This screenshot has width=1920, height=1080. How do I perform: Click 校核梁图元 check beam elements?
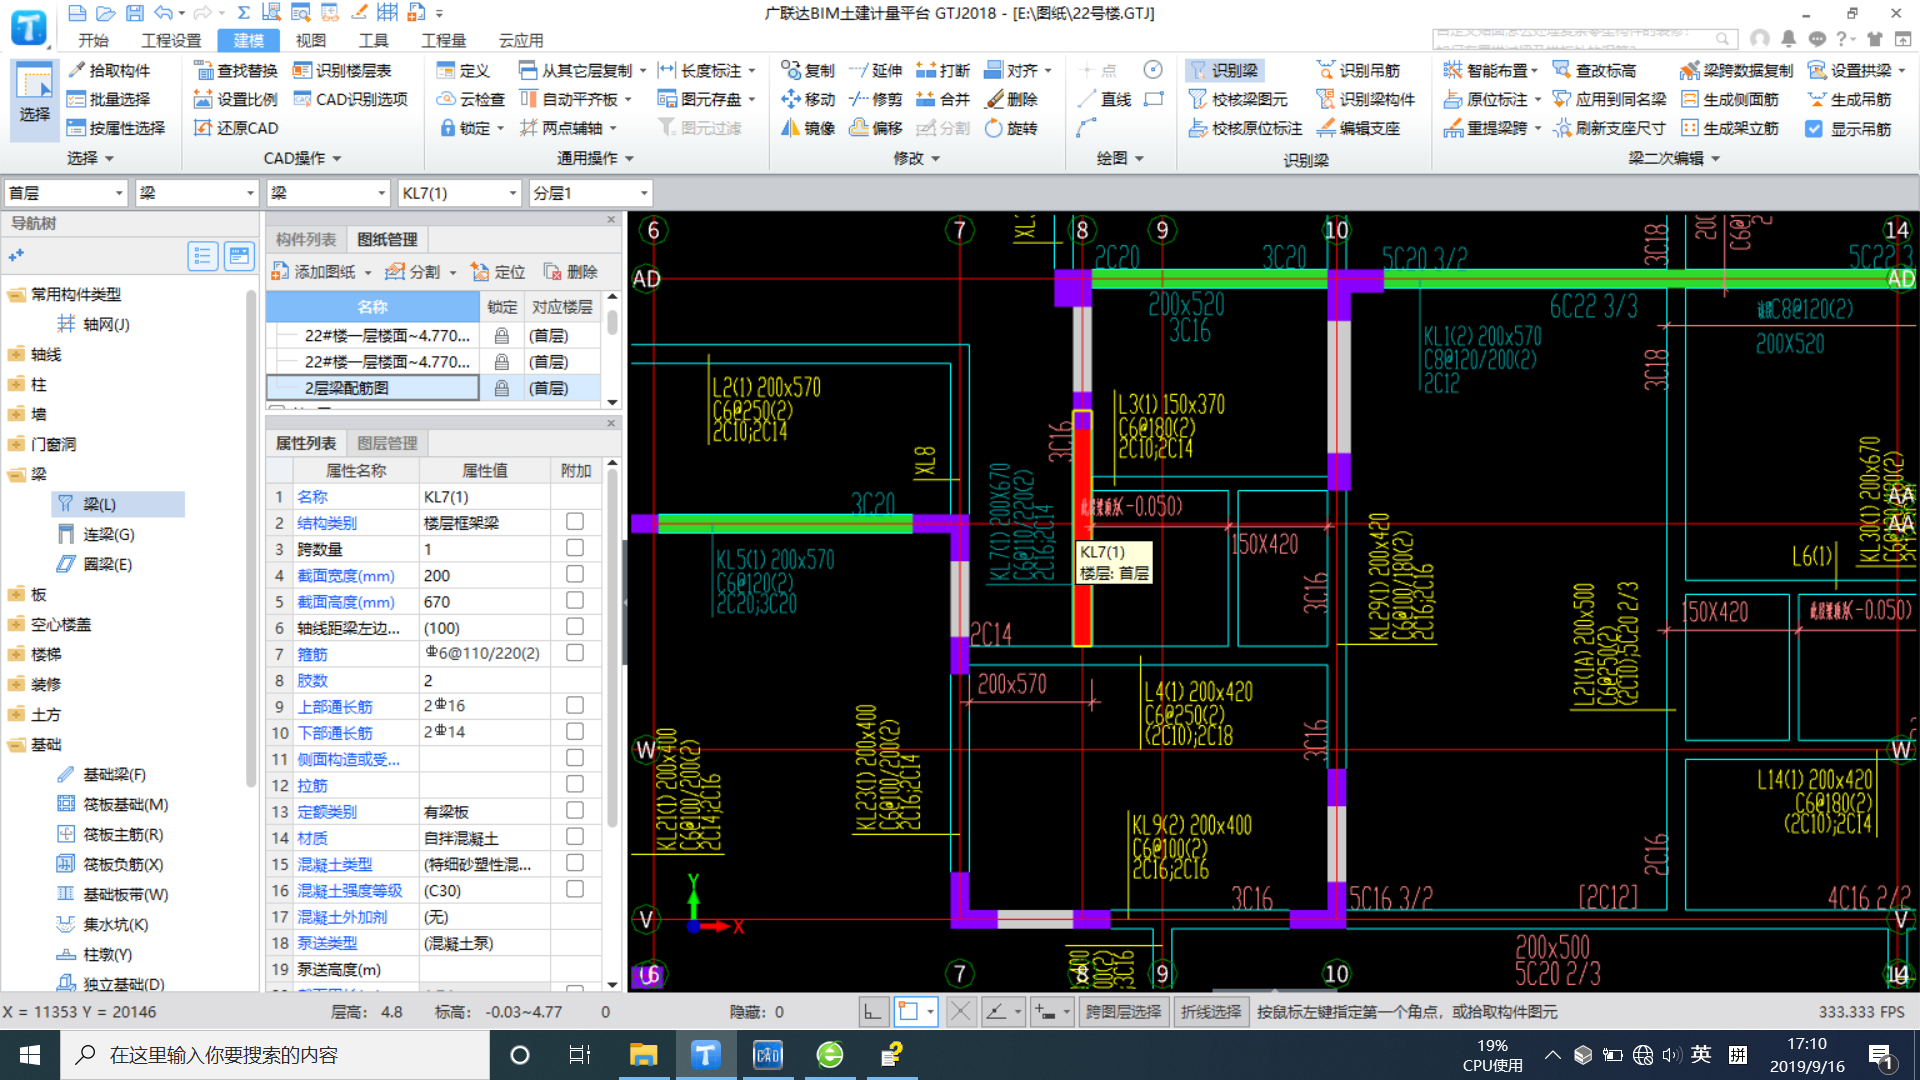[x=1238, y=99]
